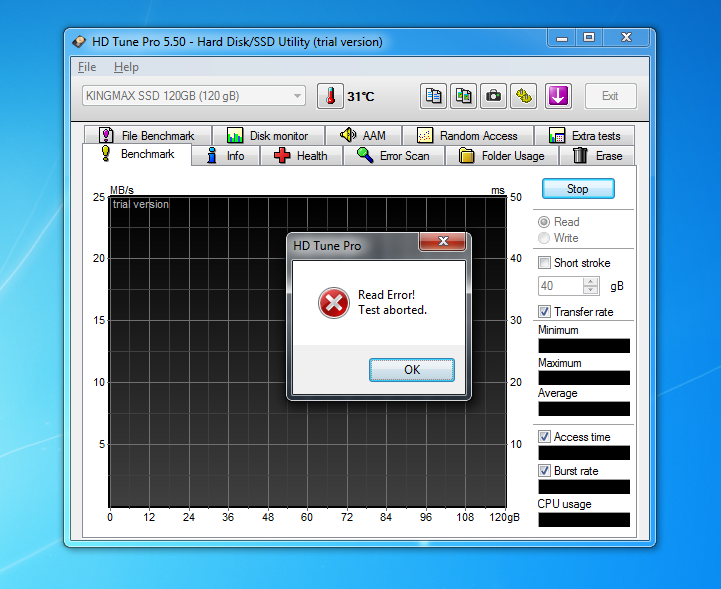Open the Error Scan tab
Screen dimensions: 721x589
tap(394, 156)
